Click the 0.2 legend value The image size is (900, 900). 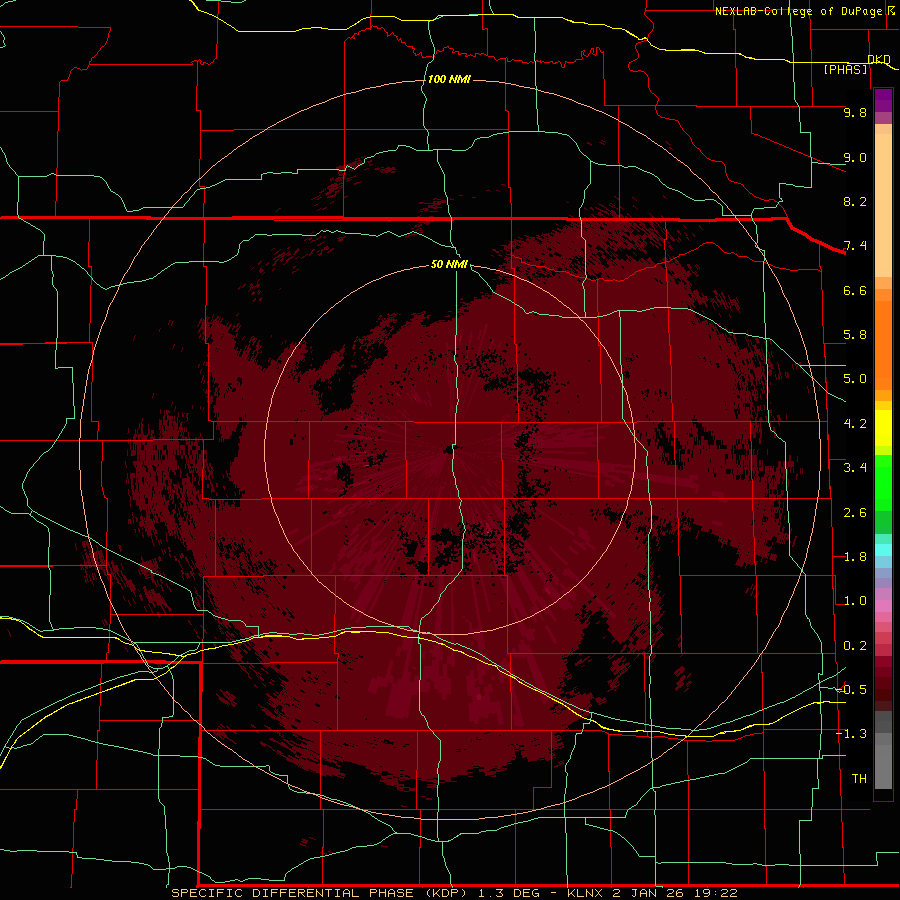point(855,646)
